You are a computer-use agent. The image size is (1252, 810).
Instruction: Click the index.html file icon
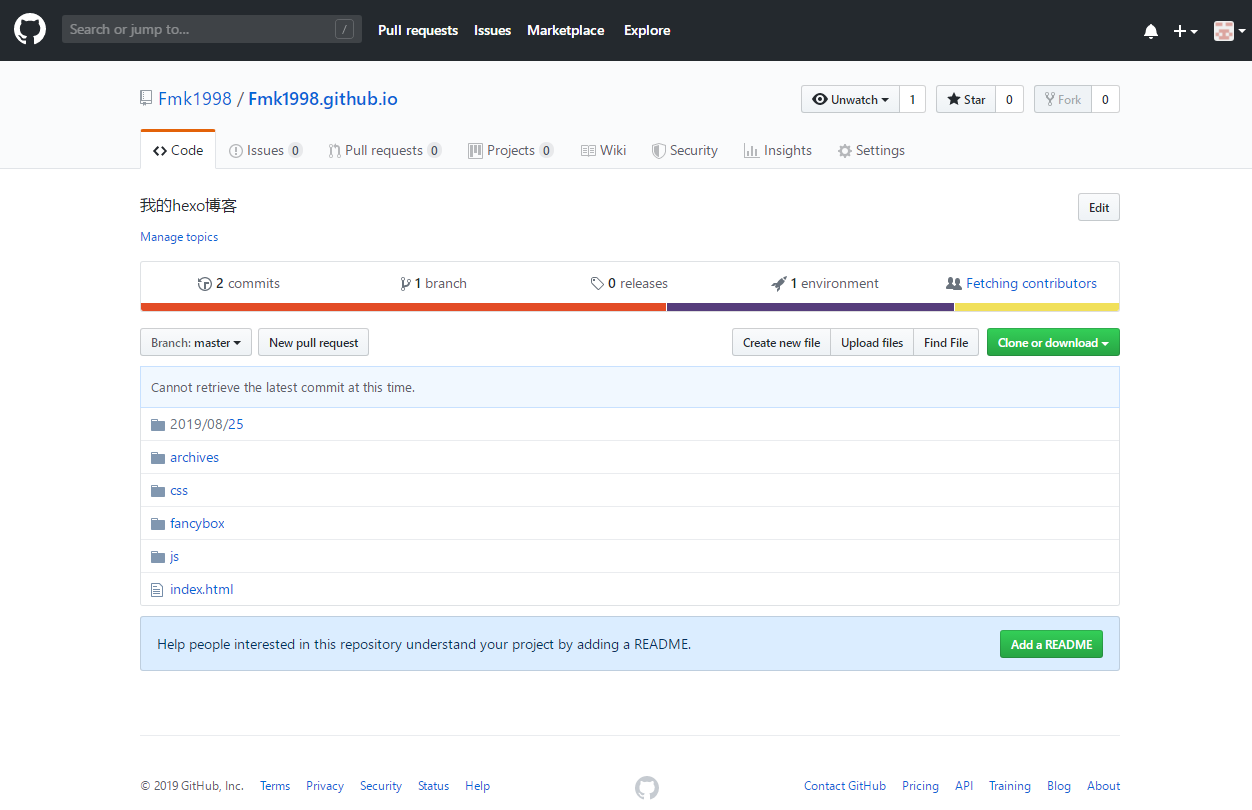click(x=156, y=590)
